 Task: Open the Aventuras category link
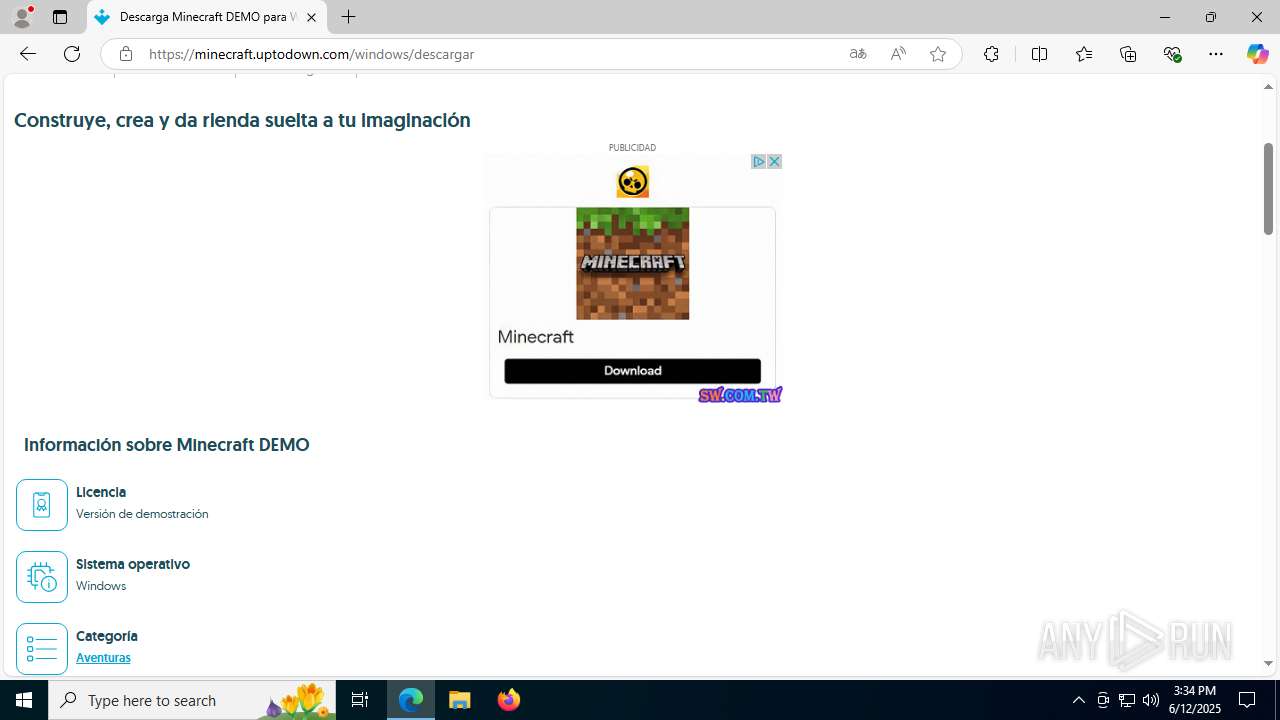tap(103, 658)
